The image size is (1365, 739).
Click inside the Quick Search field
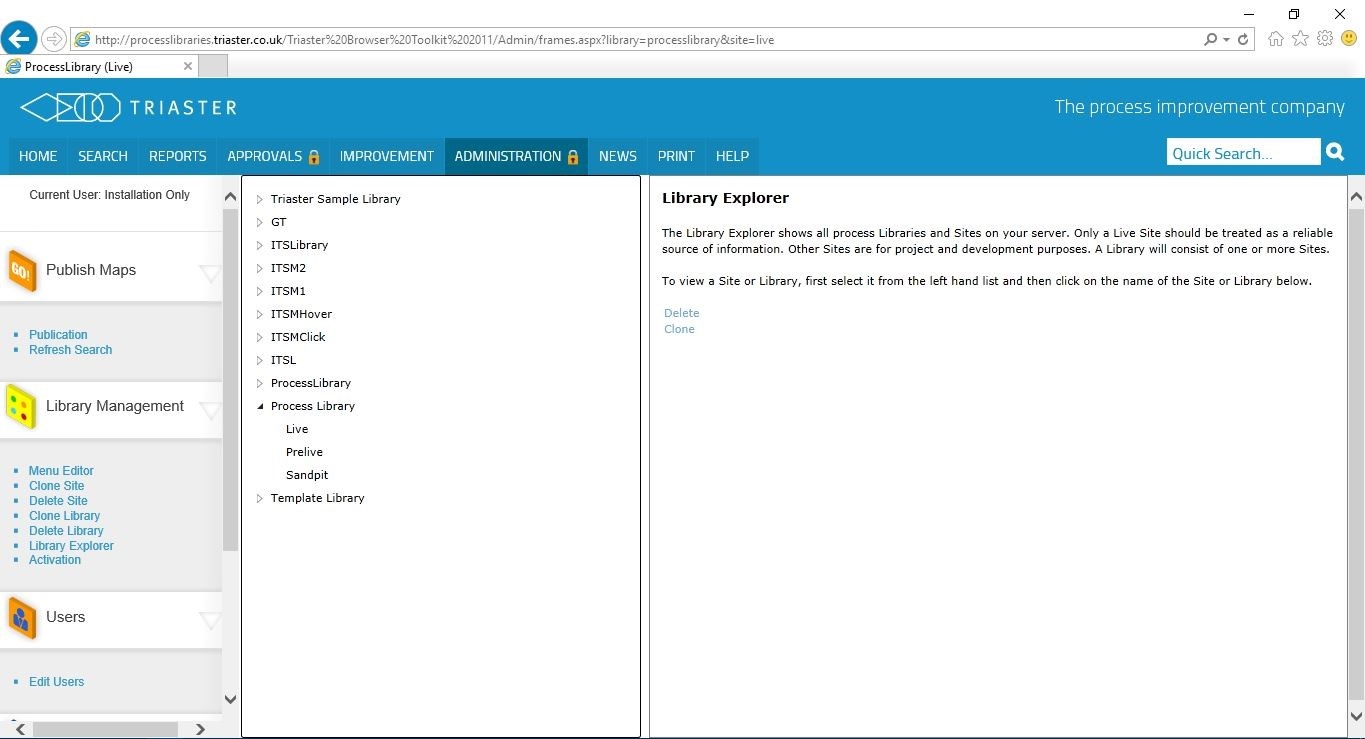tap(1240, 151)
